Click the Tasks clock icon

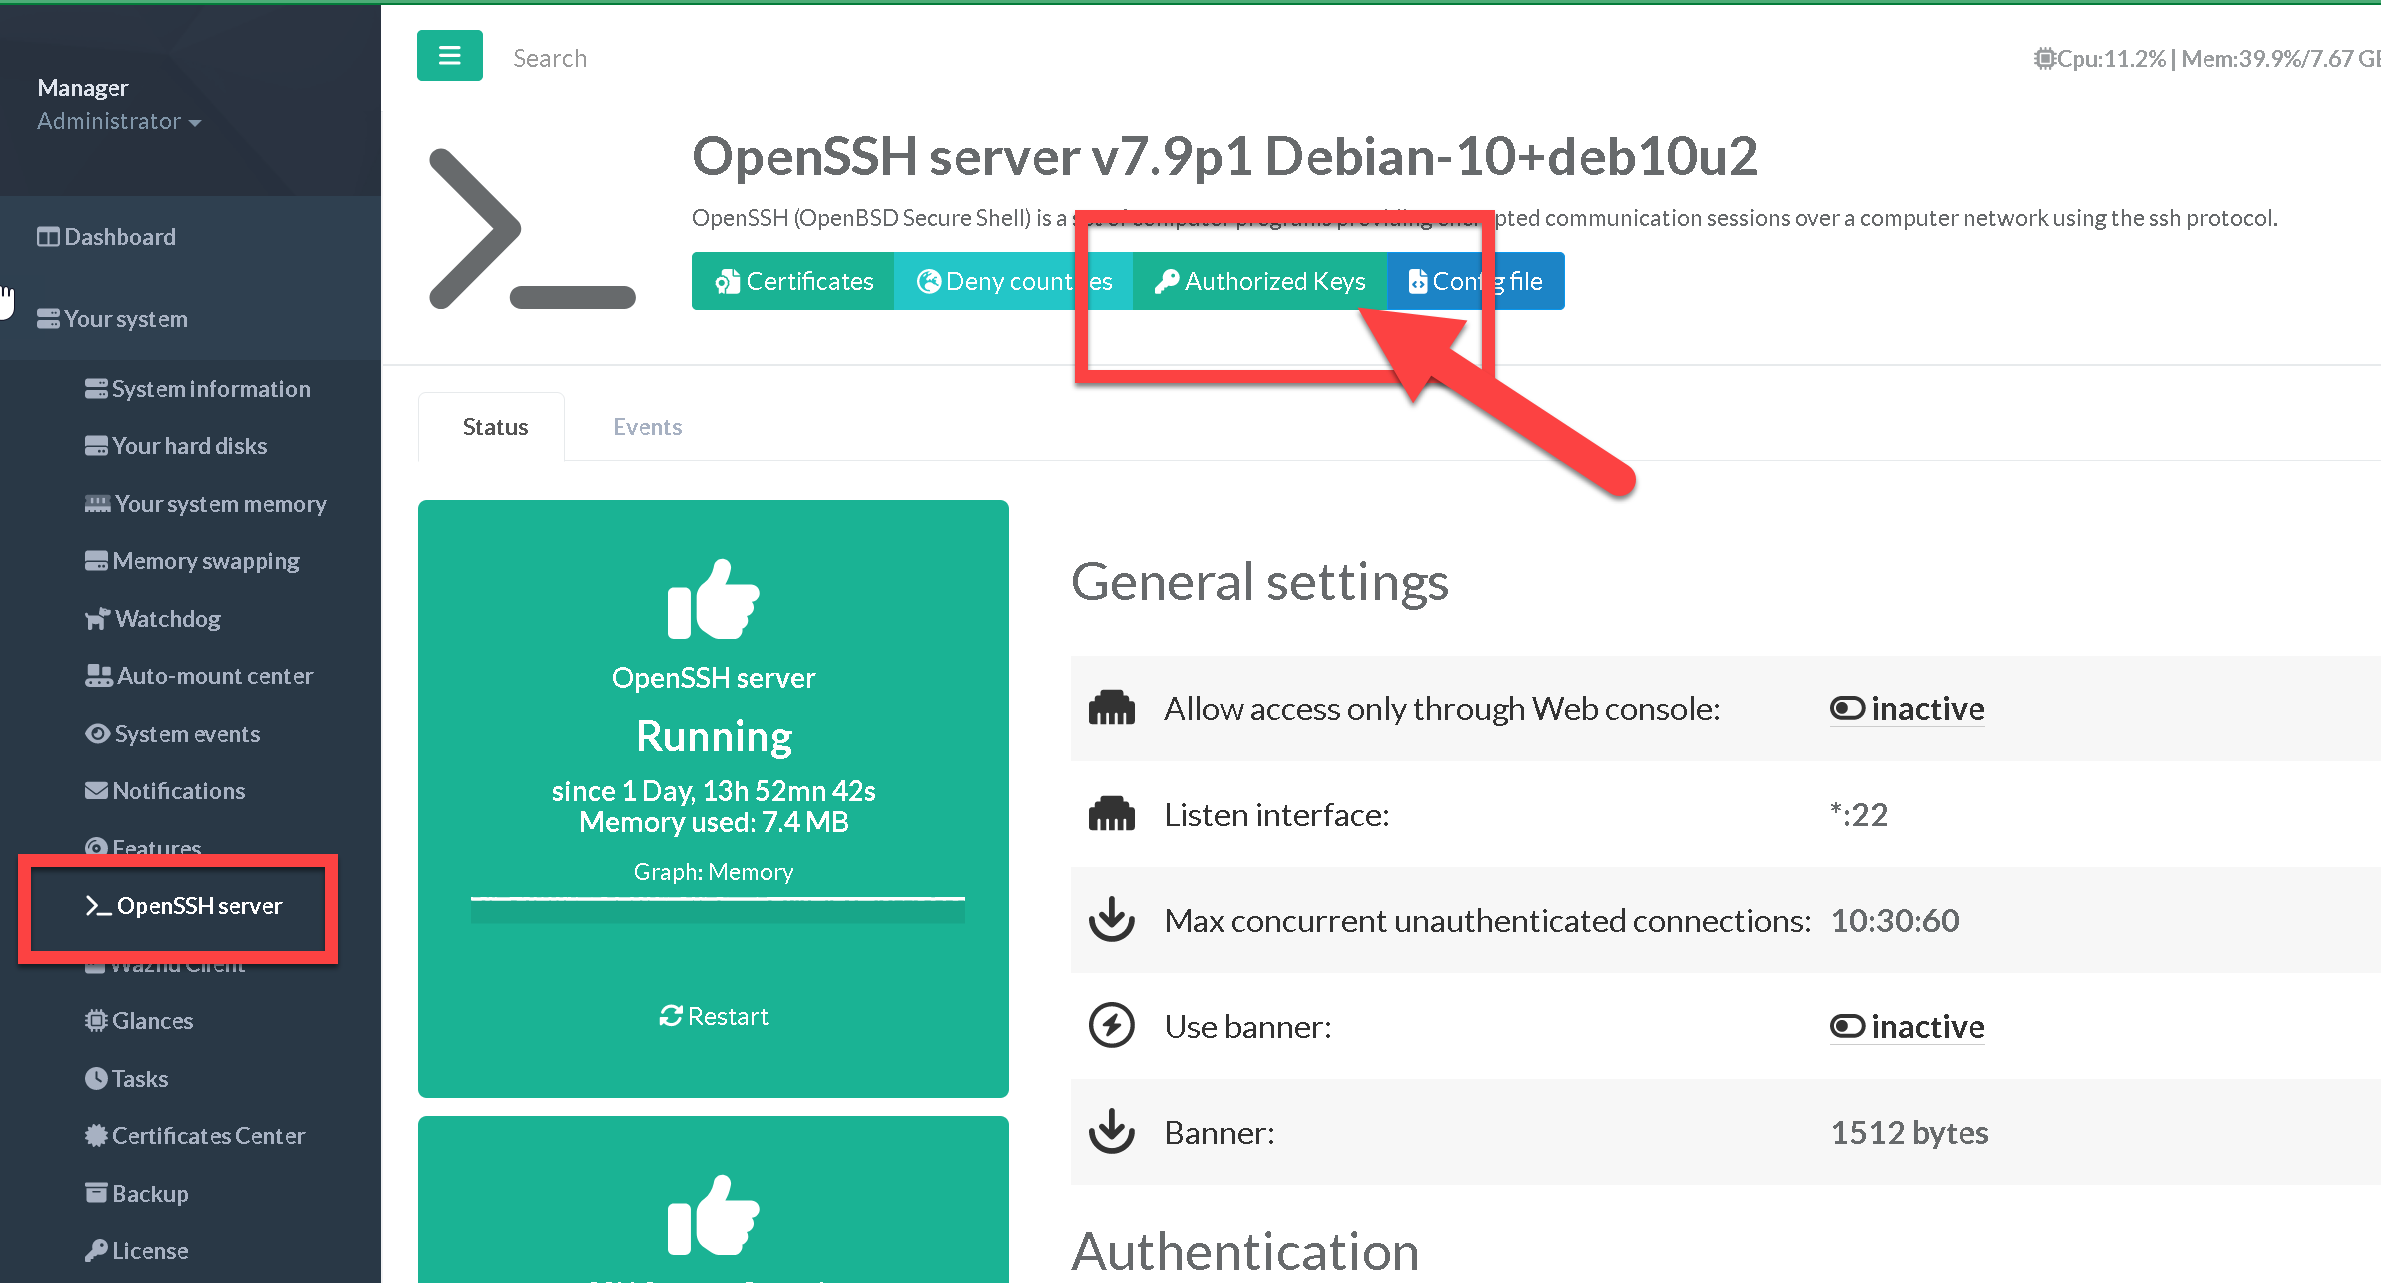tap(96, 1079)
